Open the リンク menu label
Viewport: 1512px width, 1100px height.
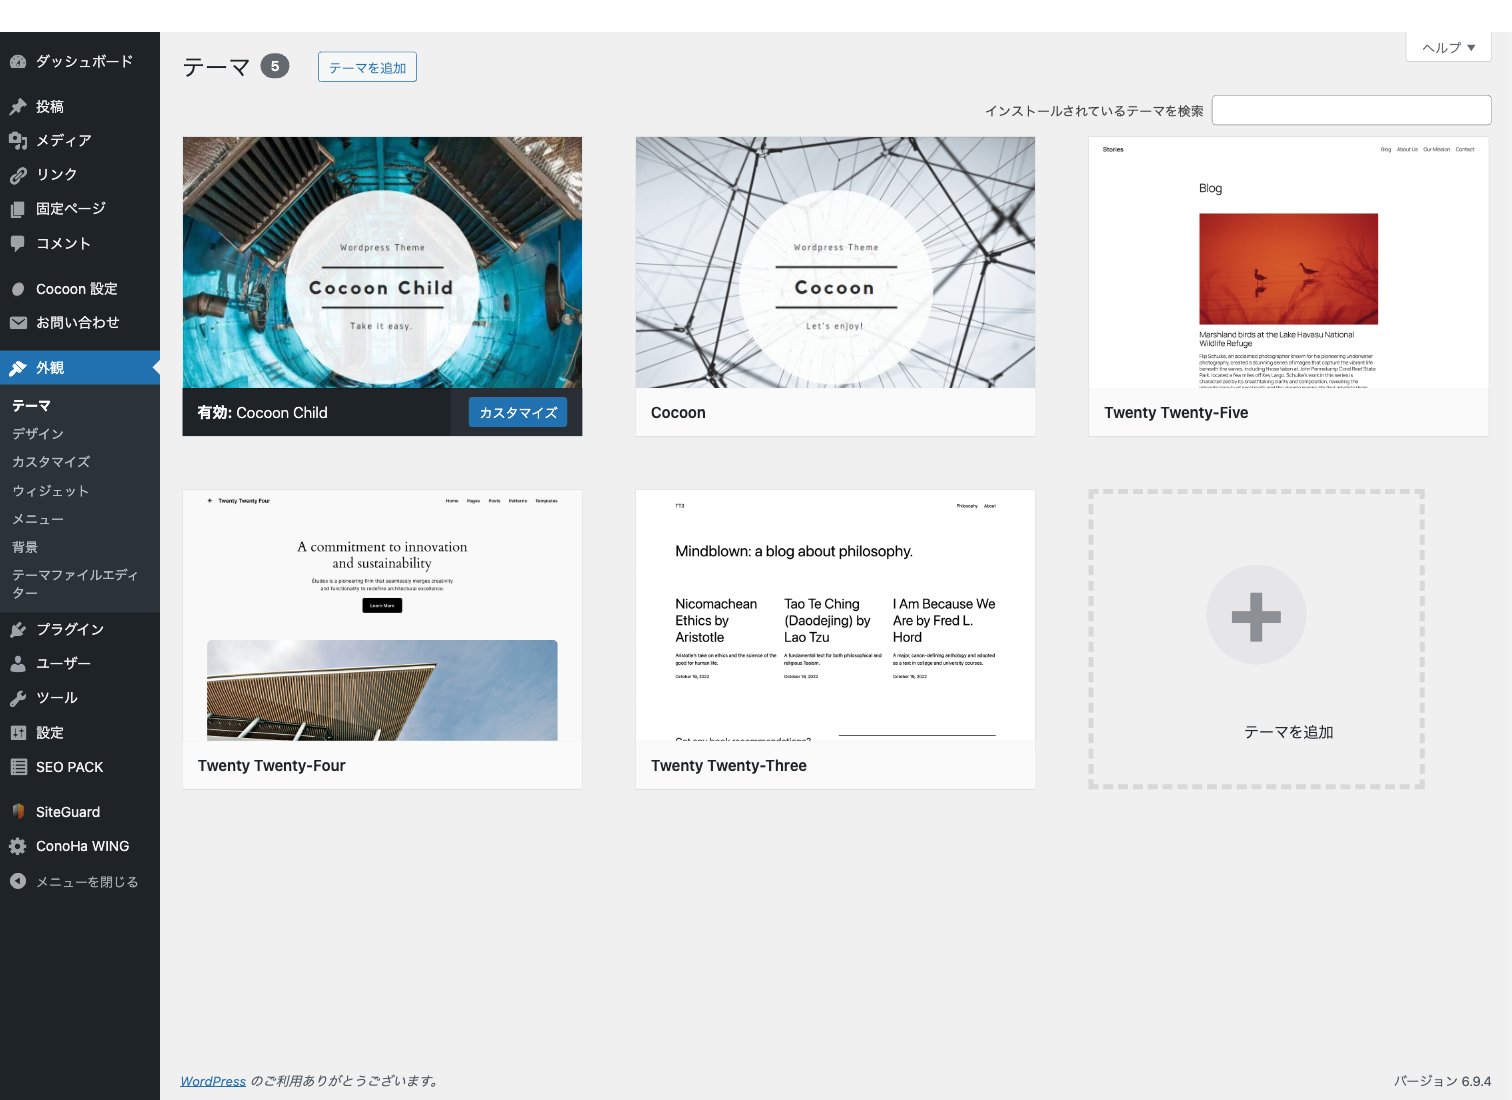click(57, 175)
